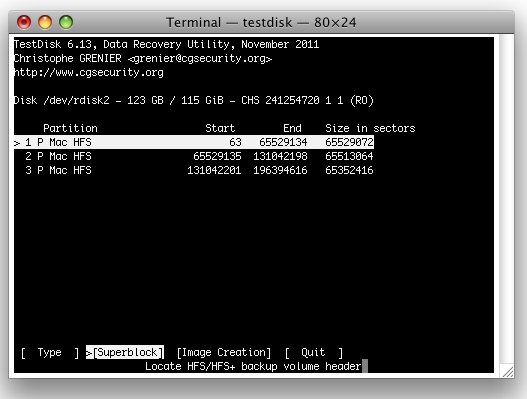Viewport: 527px width, 399px height.
Task: Click the cgsecurity.org URL text
Action: 88,73
